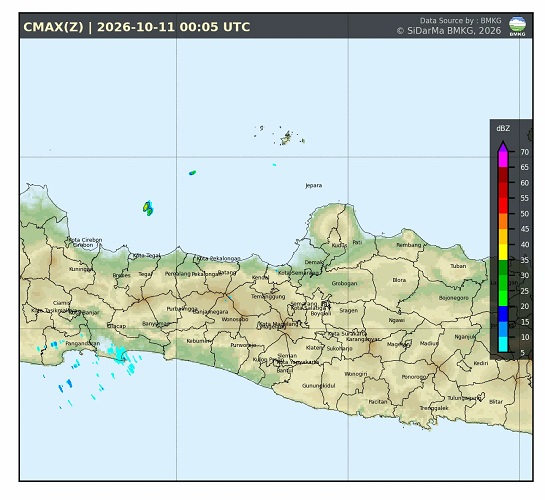This screenshot has height=500, width=545.
Task: Click the Temanggung map label
Action: pos(268,297)
